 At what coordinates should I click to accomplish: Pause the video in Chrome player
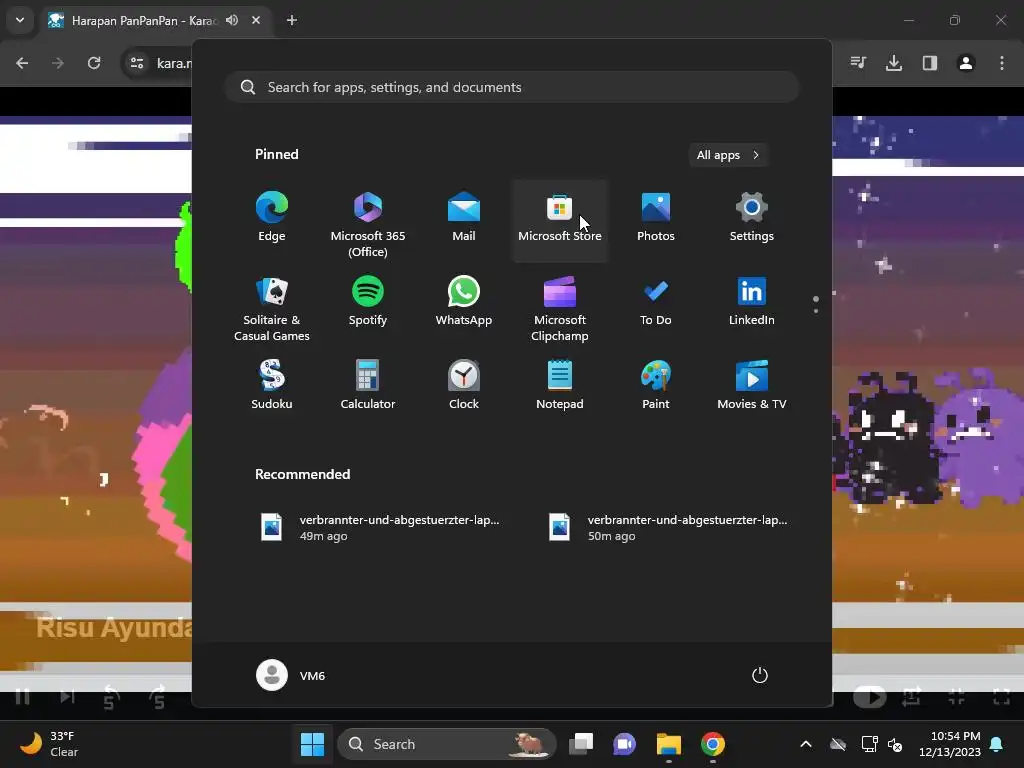[22, 697]
